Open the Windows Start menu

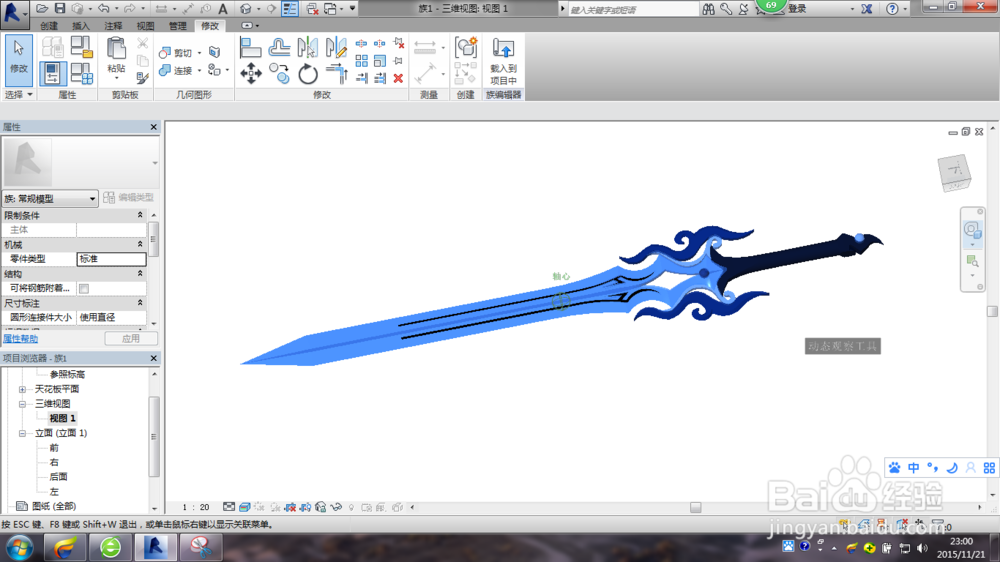point(20,548)
